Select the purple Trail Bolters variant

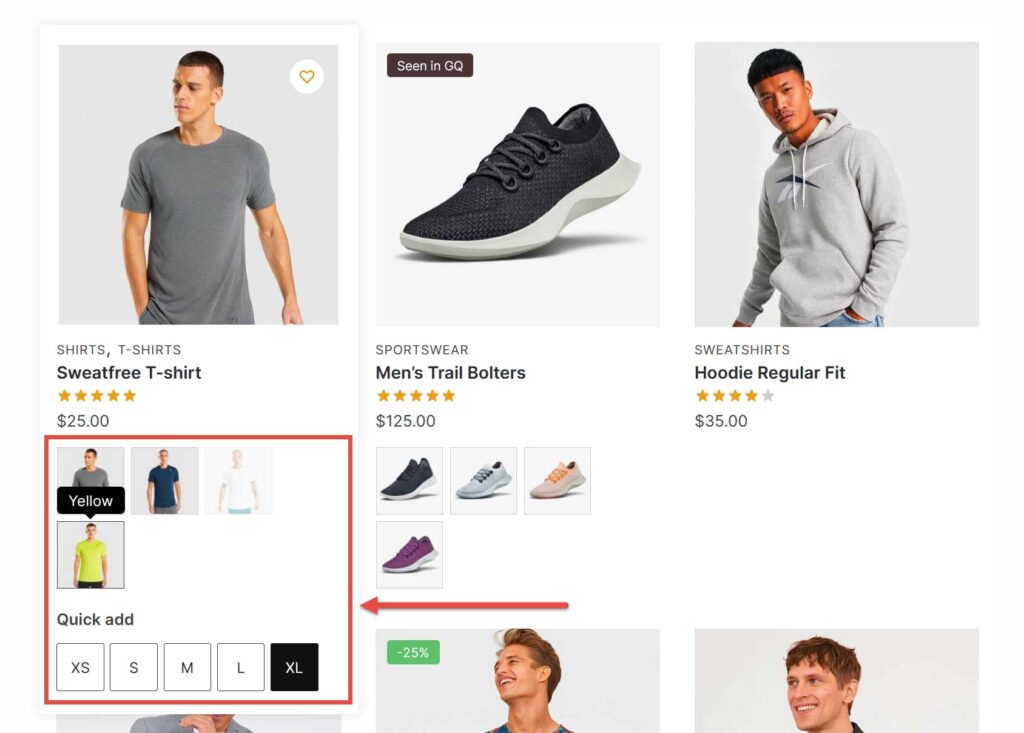tap(409, 554)
